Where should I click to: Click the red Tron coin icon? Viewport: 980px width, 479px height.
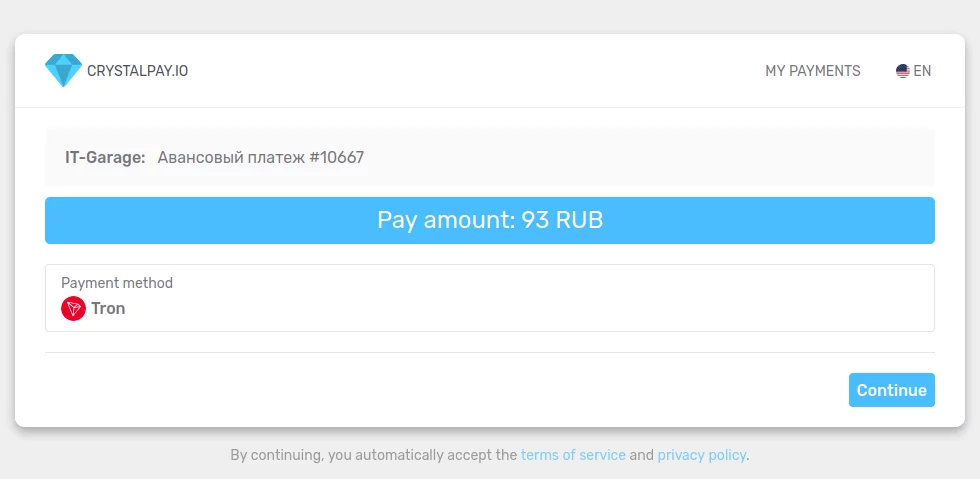coord(73,308)
